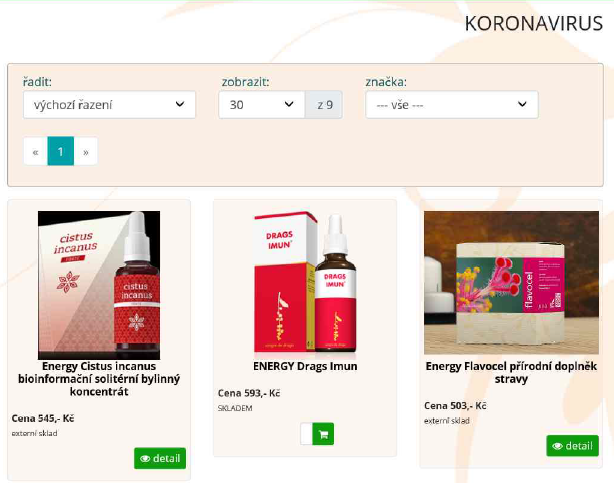Go to next page with » arrow

[x=86, y=151]
